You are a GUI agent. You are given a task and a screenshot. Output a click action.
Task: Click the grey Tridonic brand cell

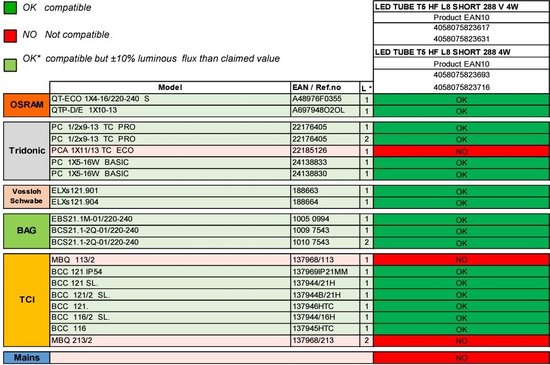coord(27,151)
